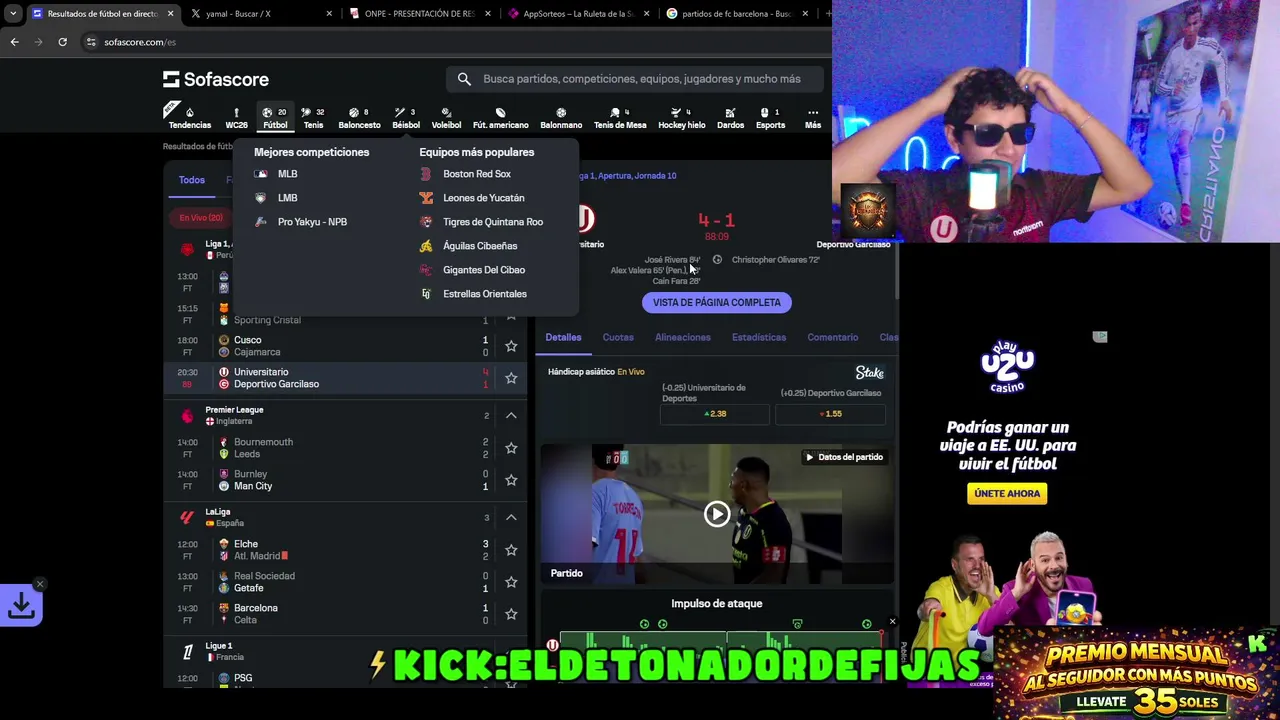
Task: Select the Béisbol sport icon
Action: [406, 118]
